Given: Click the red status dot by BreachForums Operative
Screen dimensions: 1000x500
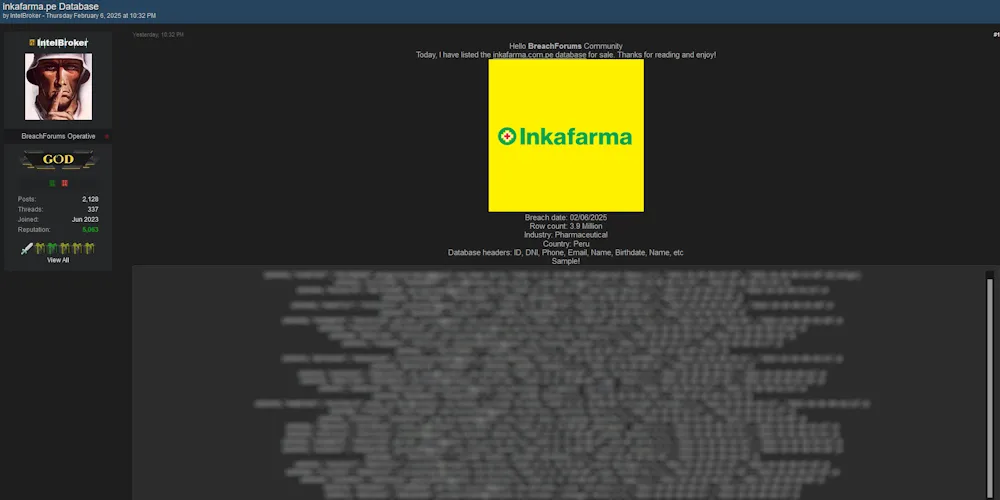Looking at the screenshot, I should click(107, 136).
